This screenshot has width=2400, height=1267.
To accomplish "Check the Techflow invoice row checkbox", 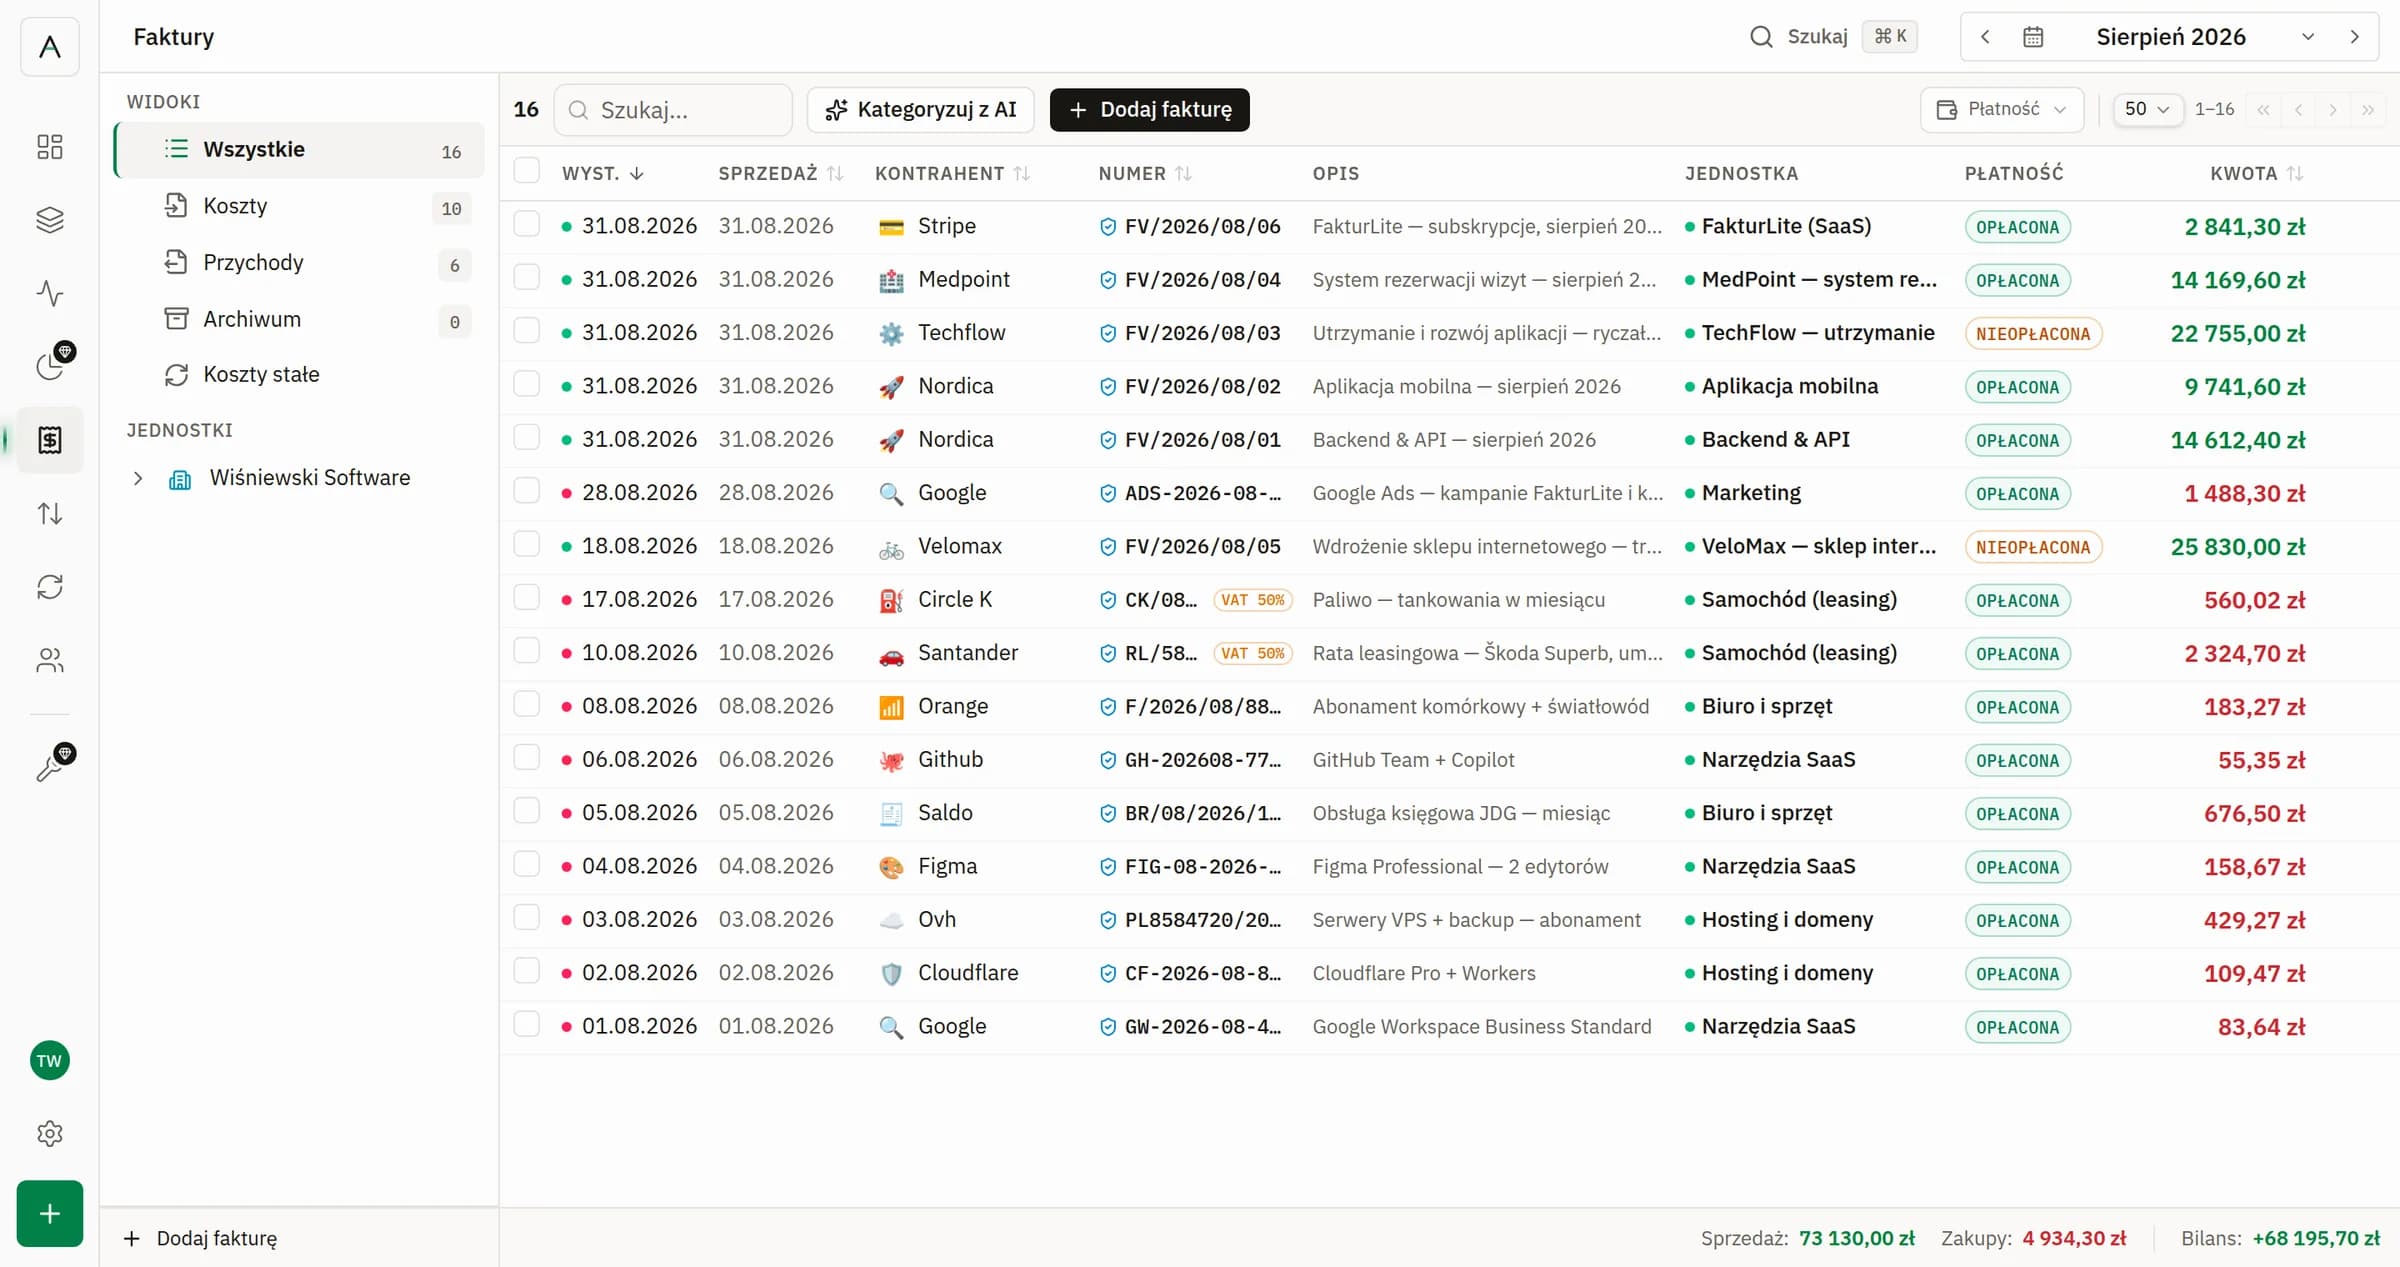I will point(527,331).
